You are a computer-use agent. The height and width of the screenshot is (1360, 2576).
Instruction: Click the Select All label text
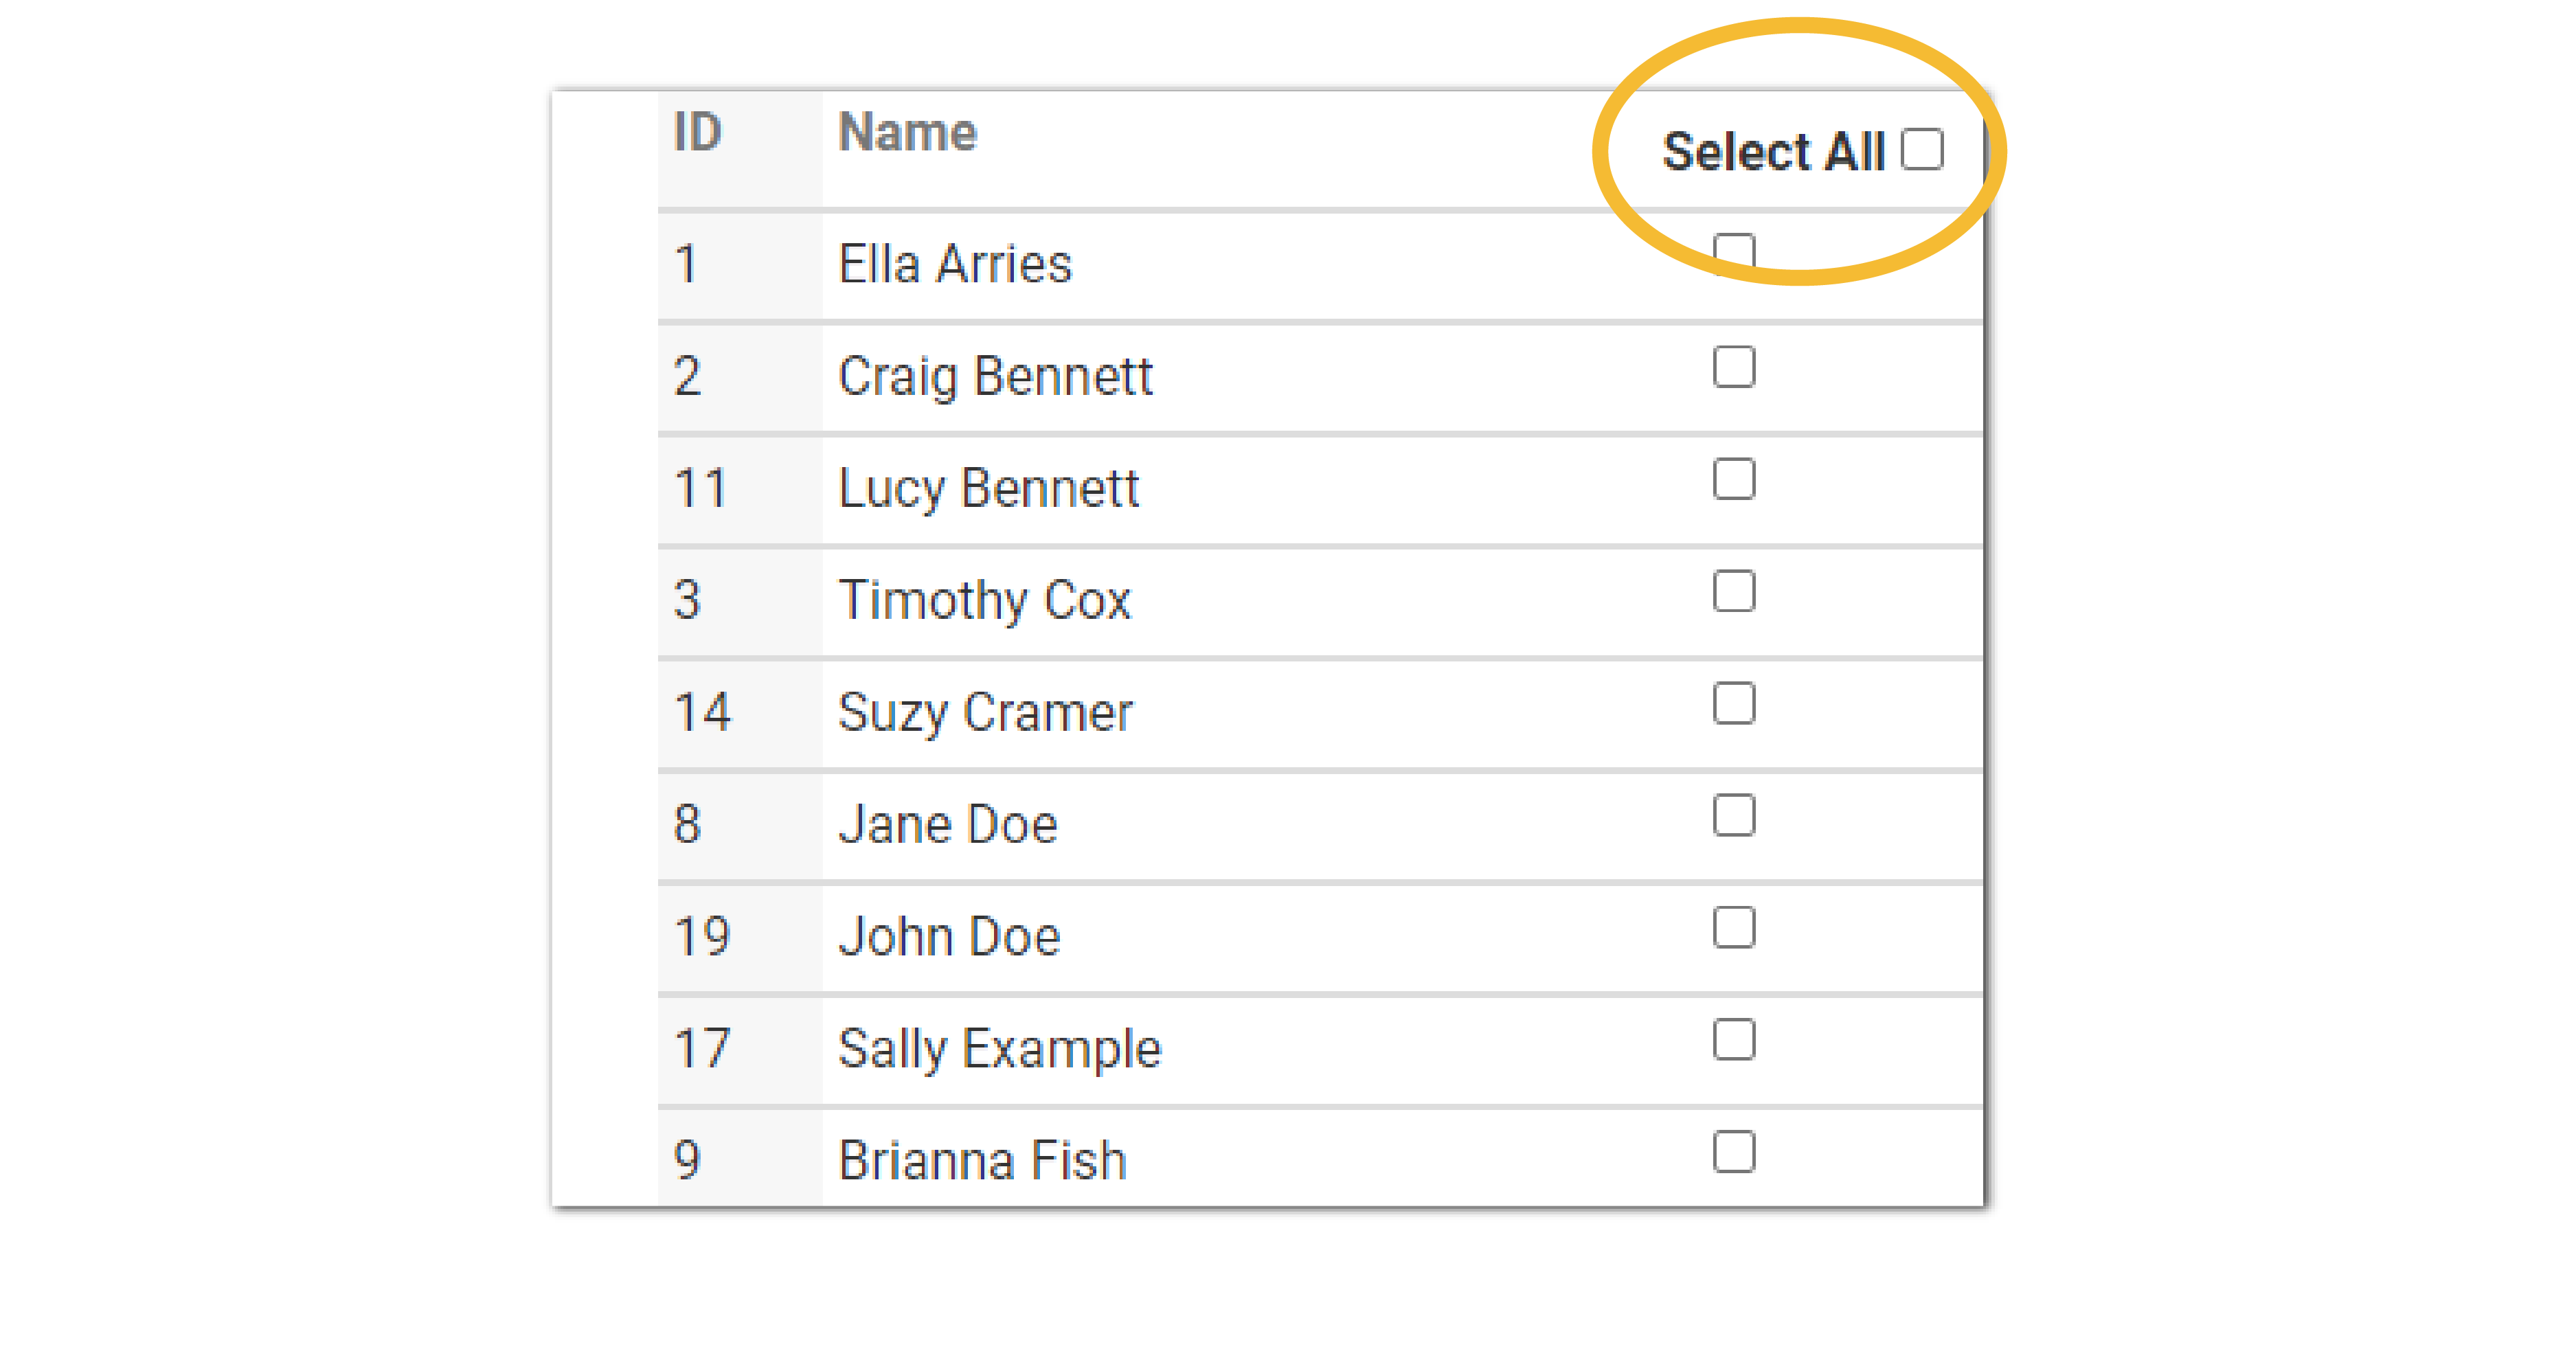(x=1773, y=152)
